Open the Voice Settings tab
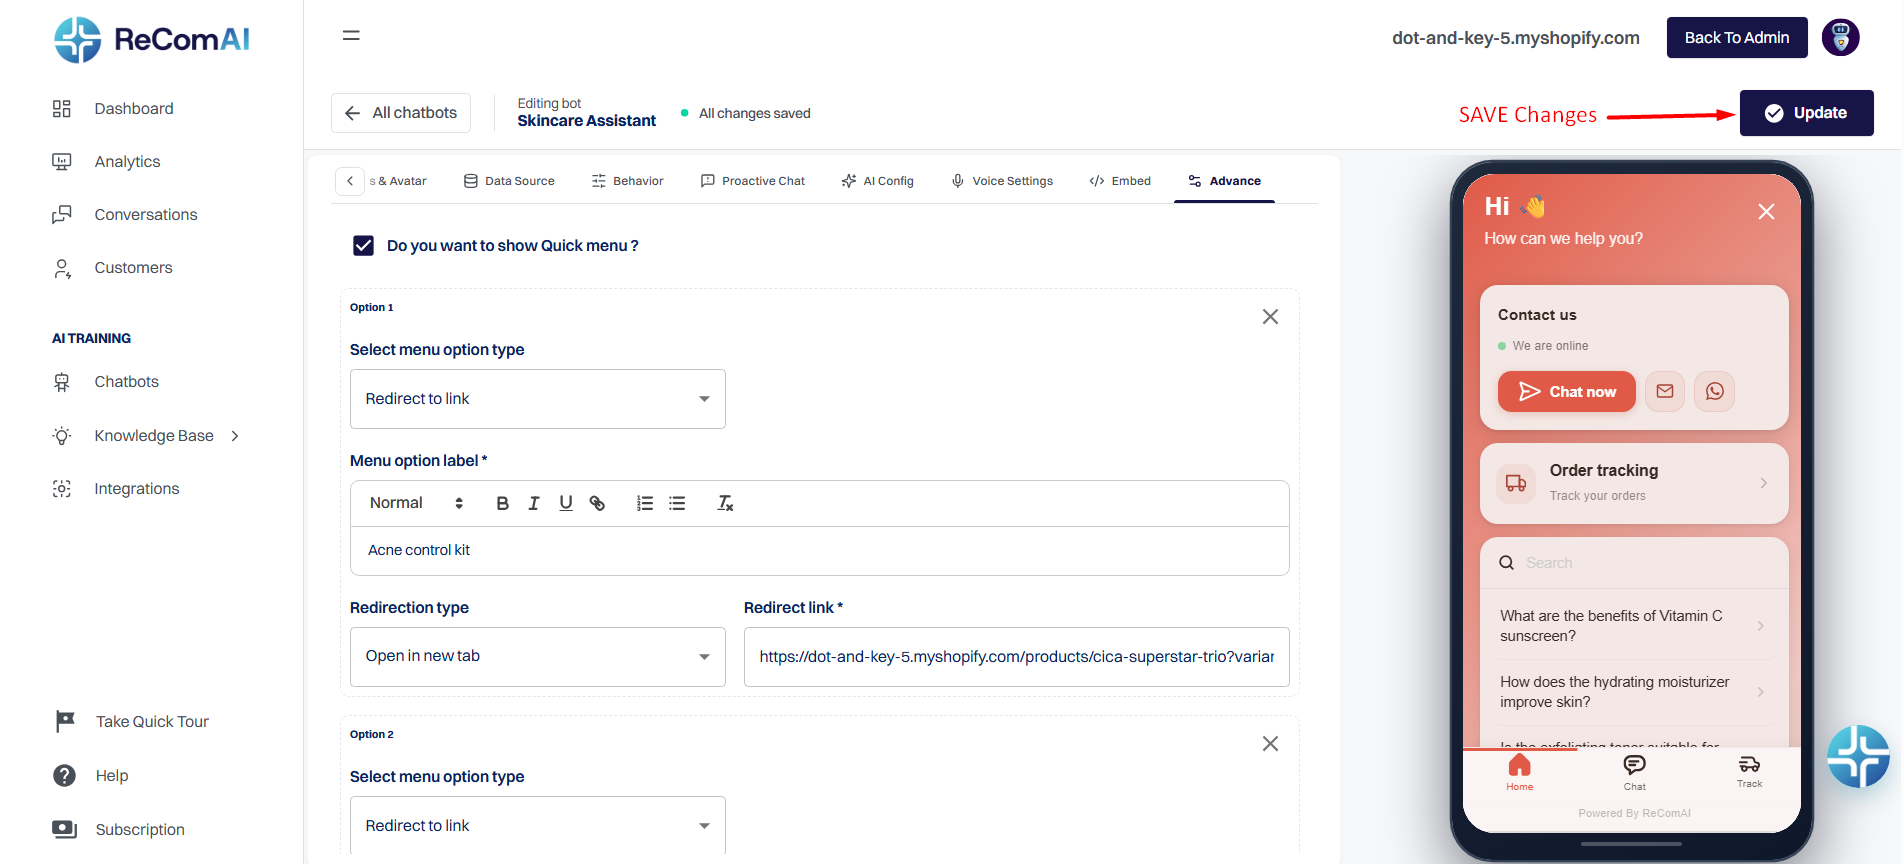This screenshot has width=1904, height=864. click(x=1002, y=181)
